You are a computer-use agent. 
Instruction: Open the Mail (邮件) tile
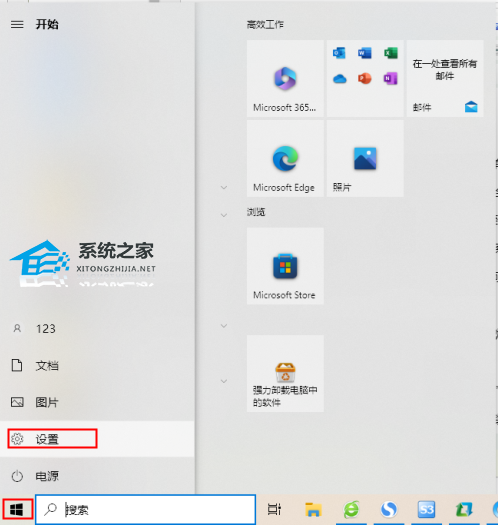coord(445,79)
